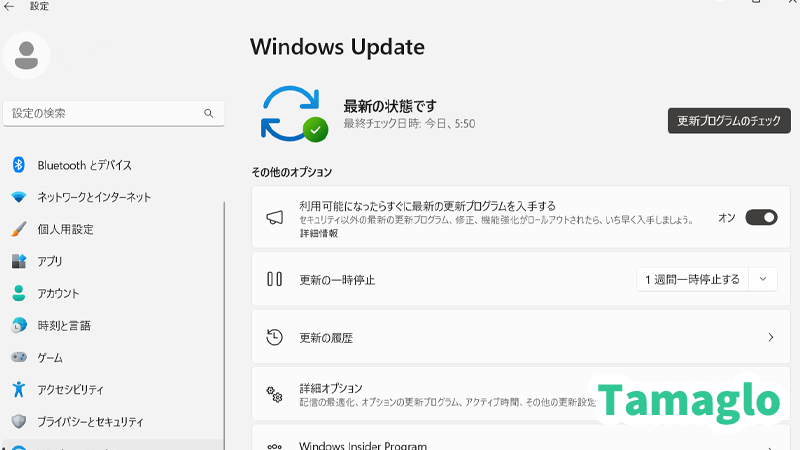
Task: Open the user profile avatar
Action: pos(27,56)
